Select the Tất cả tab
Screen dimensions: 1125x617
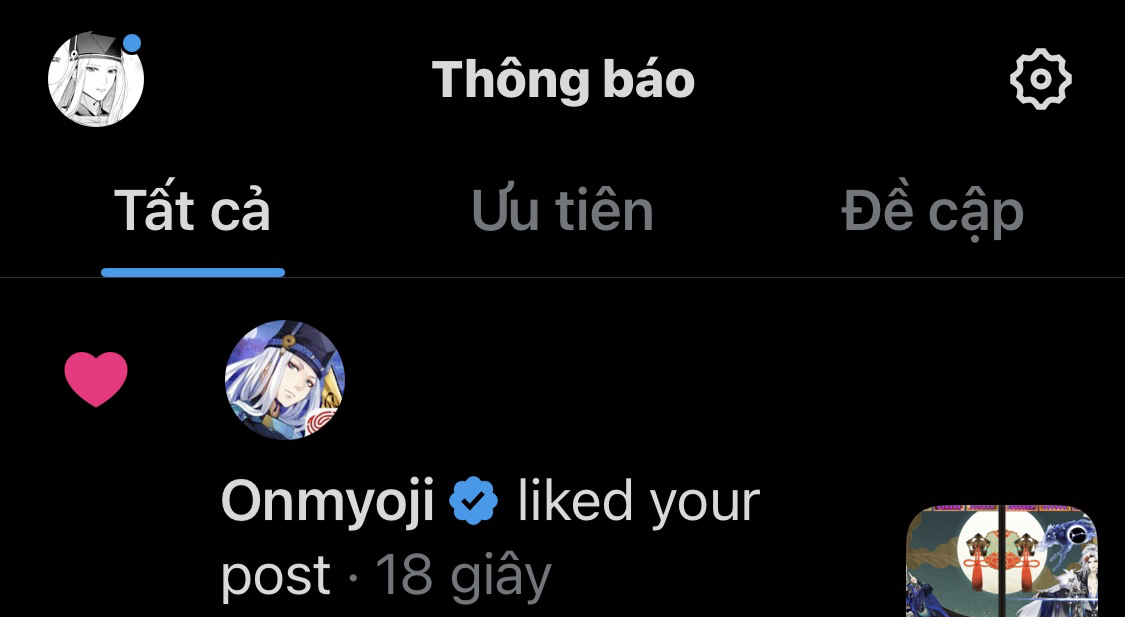click(192, 211)
